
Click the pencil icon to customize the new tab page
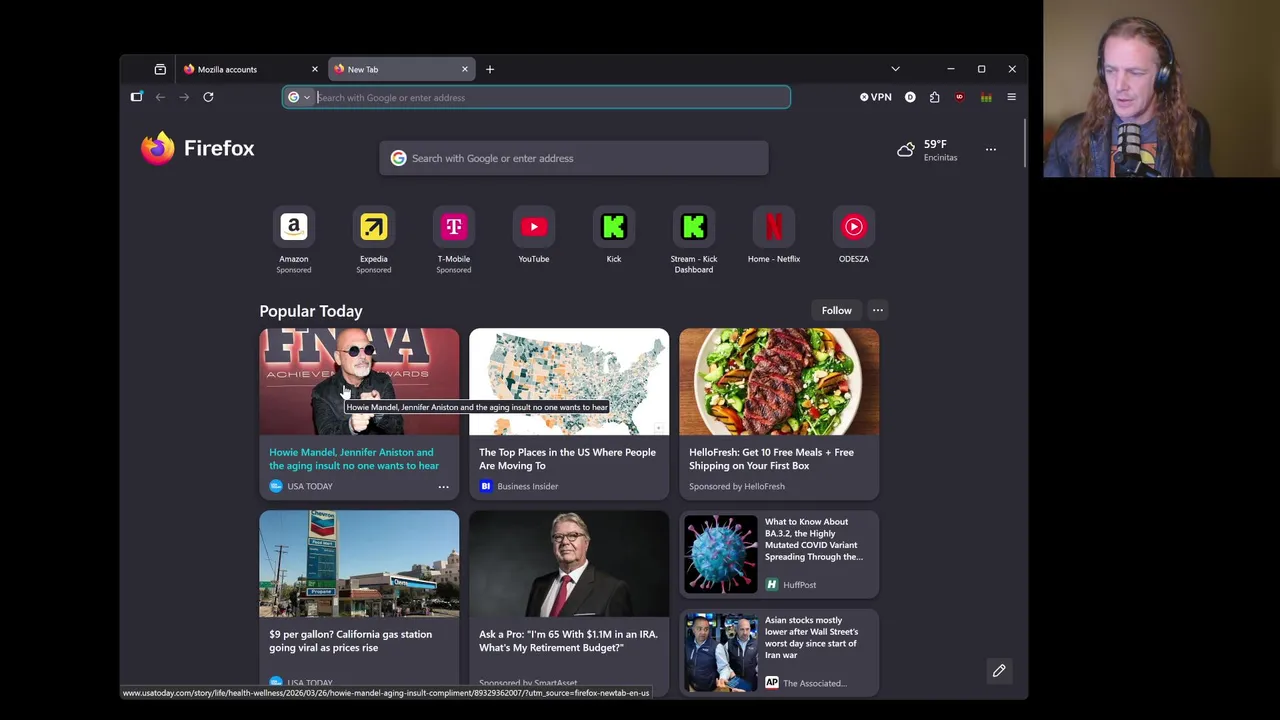(x=998, y=671)
